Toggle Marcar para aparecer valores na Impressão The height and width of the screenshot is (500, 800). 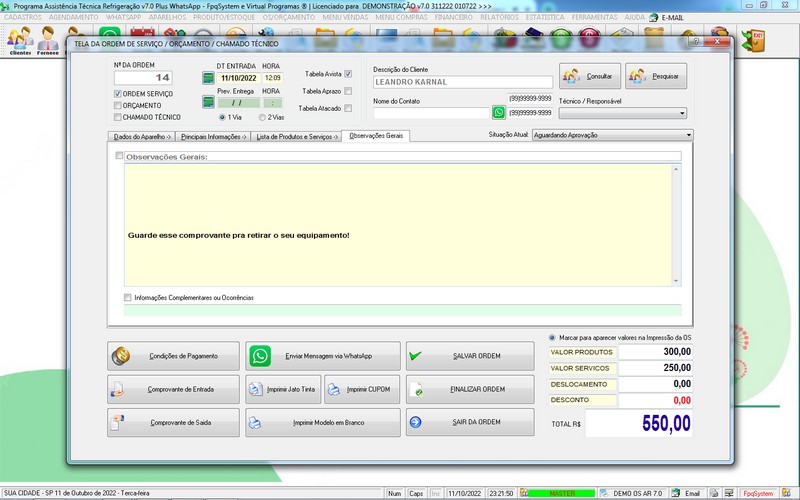[x=552, y=338]
